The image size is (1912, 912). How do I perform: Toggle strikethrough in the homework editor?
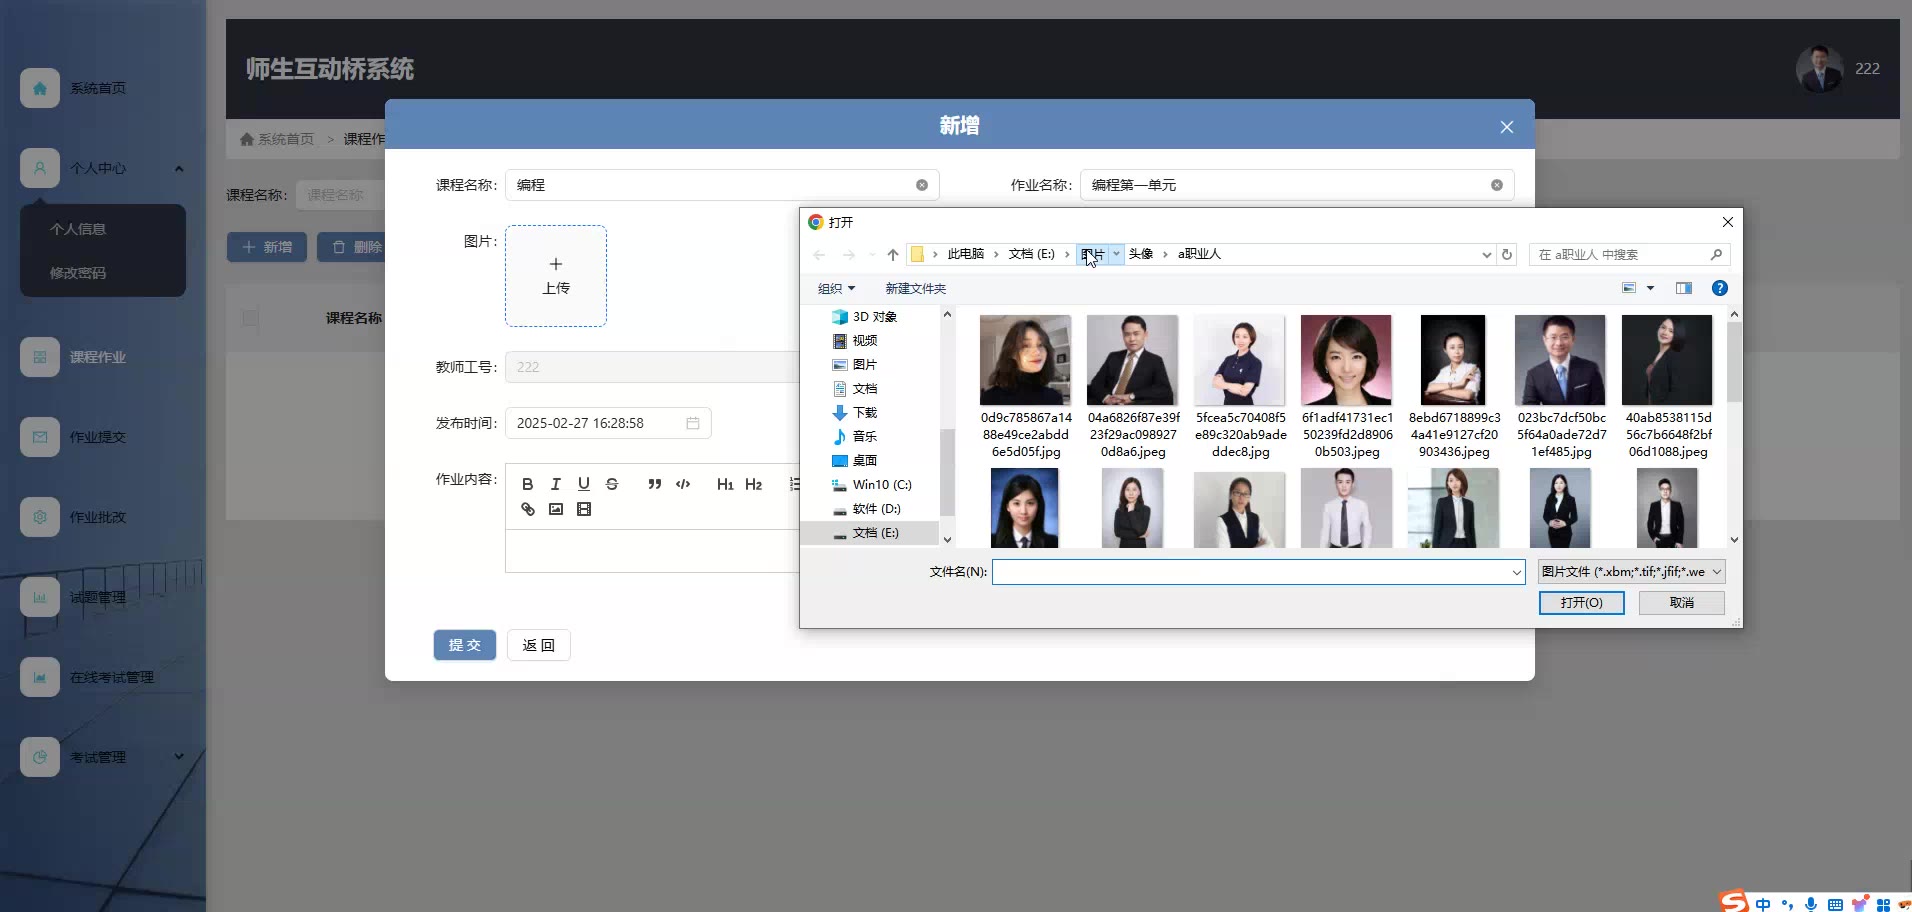tap(612, 484)
